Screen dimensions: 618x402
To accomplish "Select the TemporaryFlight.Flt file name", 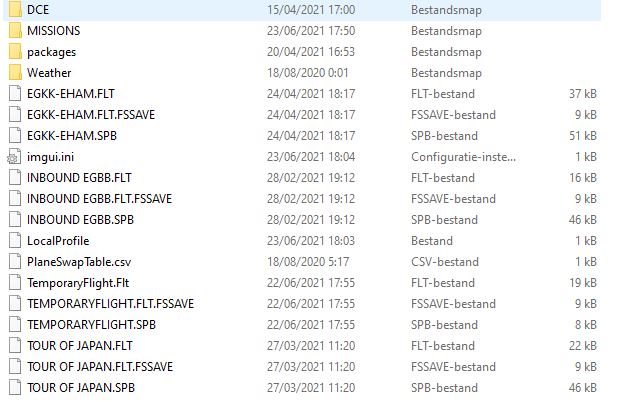I will click(x=78, y=282).
